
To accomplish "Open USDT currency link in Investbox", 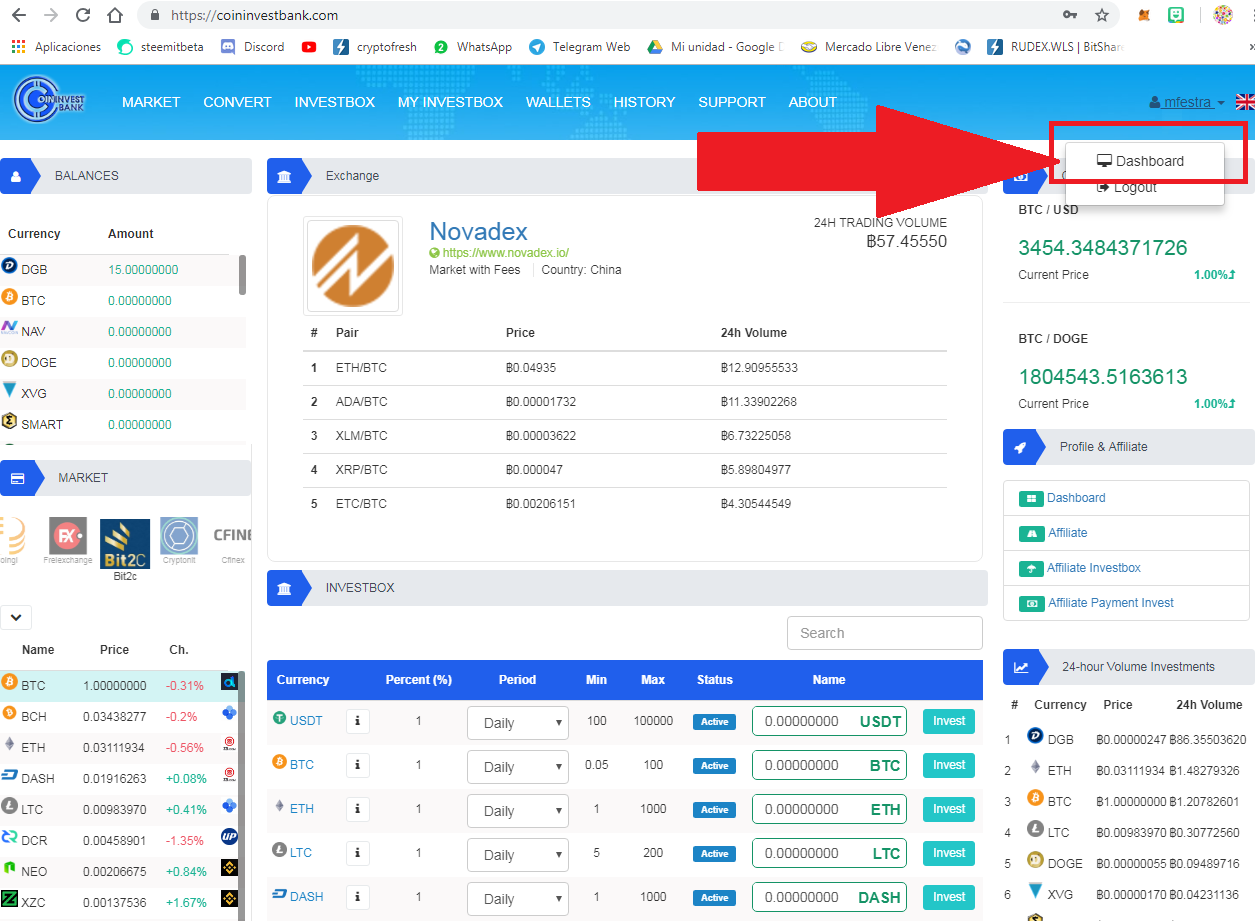I will [x=306, y=720].
